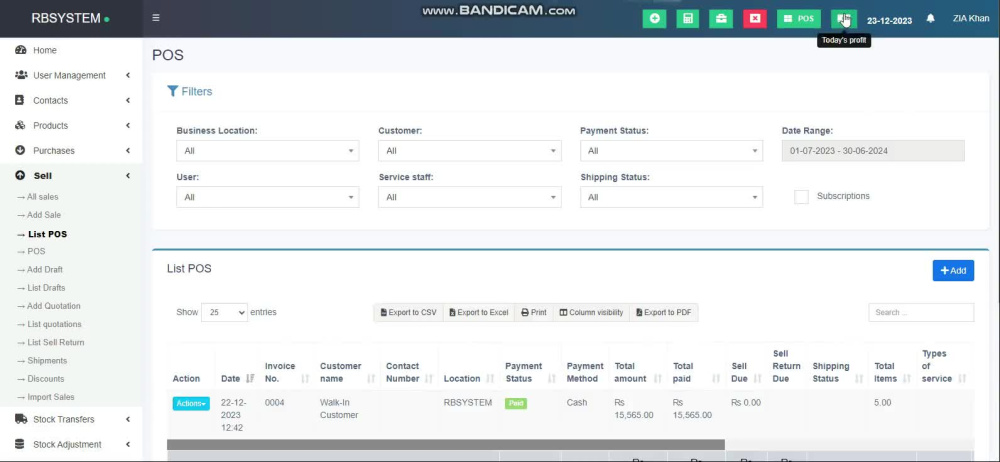The width and height of the screenshot is (1000, 462).
Task: Expand Products menu
Action: (x=71, y=126)
